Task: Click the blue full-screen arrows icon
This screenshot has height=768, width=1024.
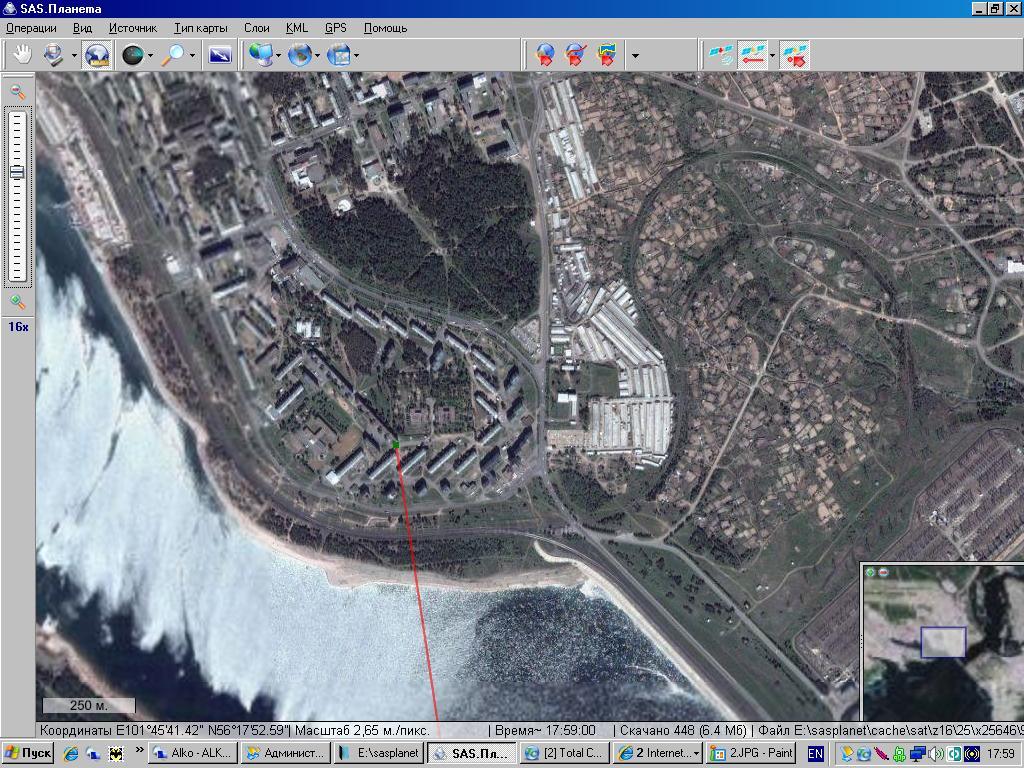Action: coord(219,55)
